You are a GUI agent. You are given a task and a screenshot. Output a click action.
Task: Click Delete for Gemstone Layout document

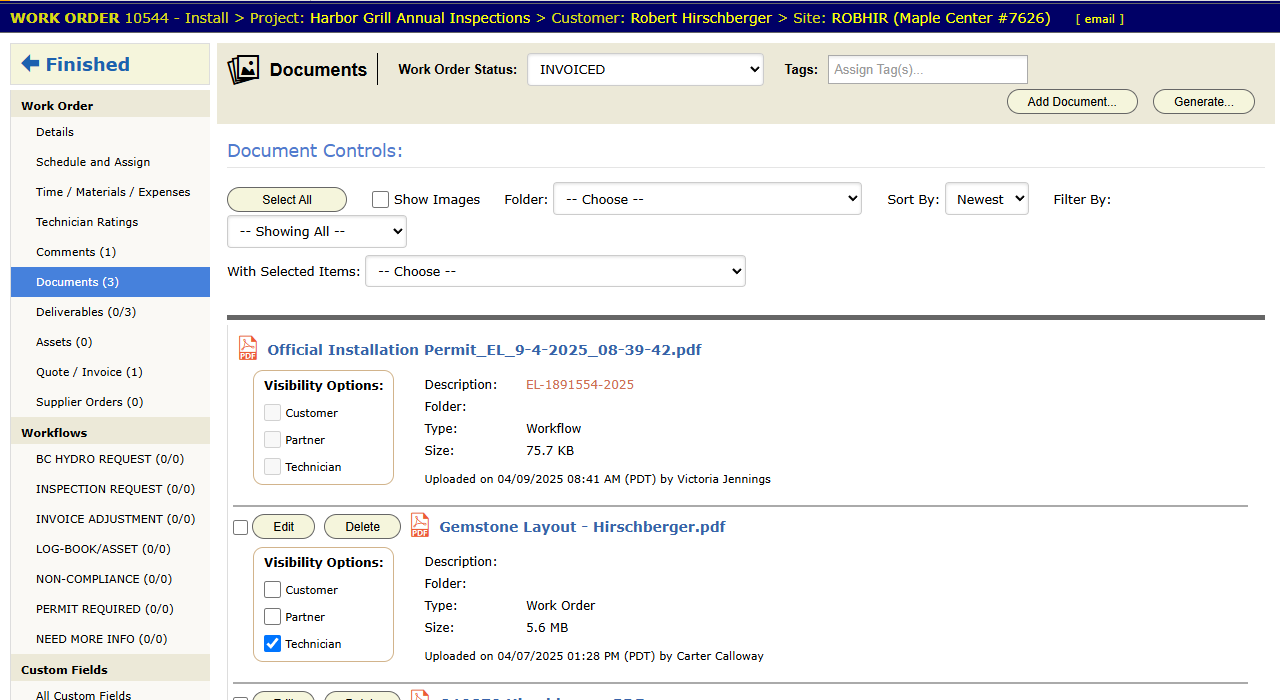point(362,527)
